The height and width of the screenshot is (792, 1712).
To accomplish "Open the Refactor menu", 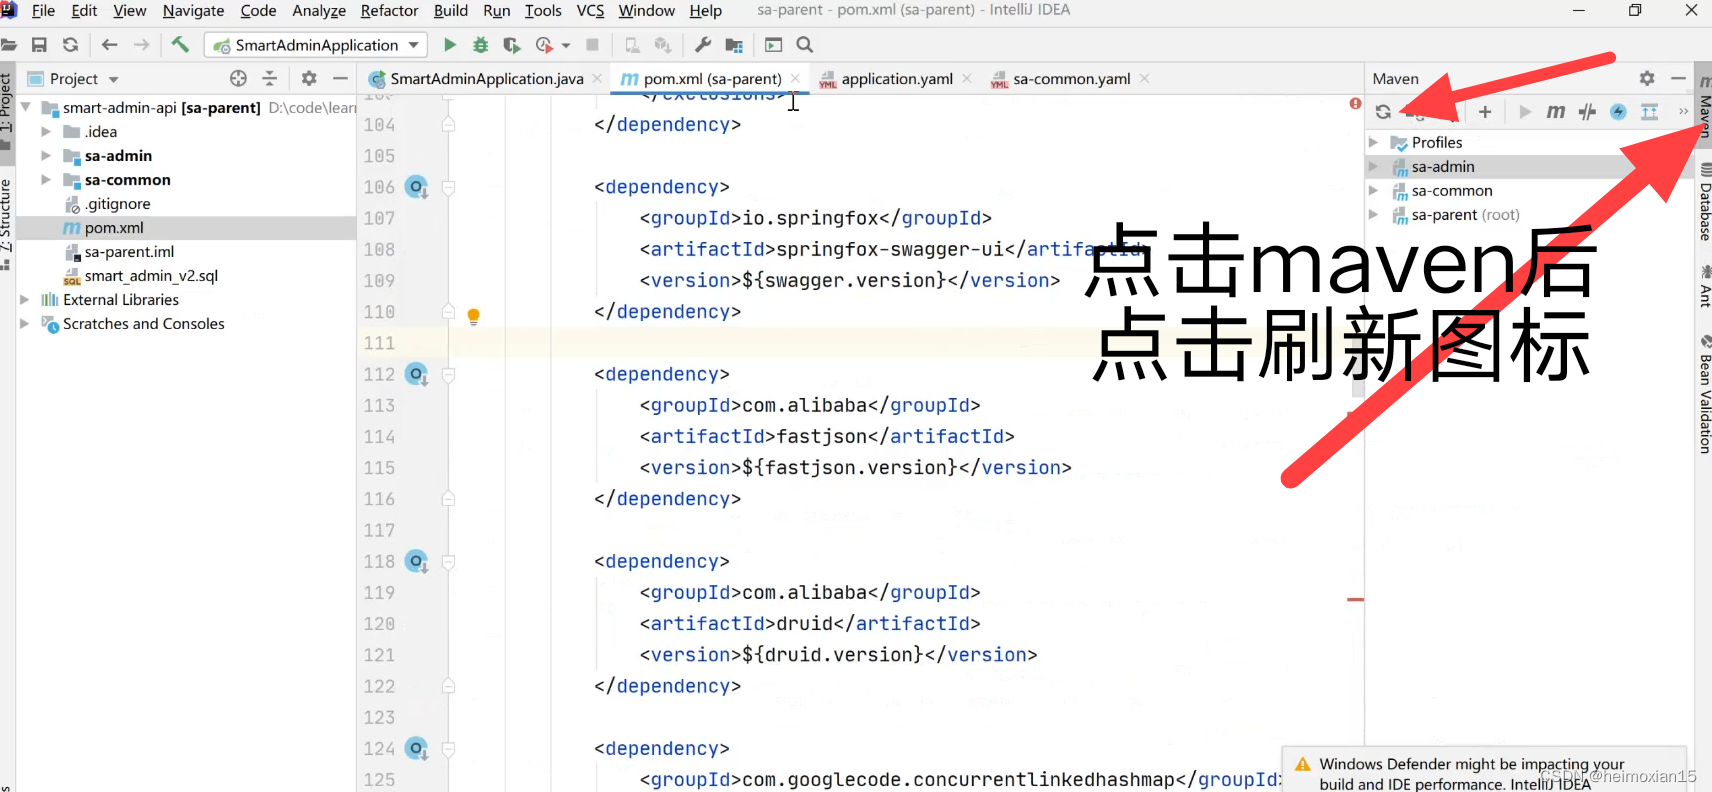I will 389,11.
